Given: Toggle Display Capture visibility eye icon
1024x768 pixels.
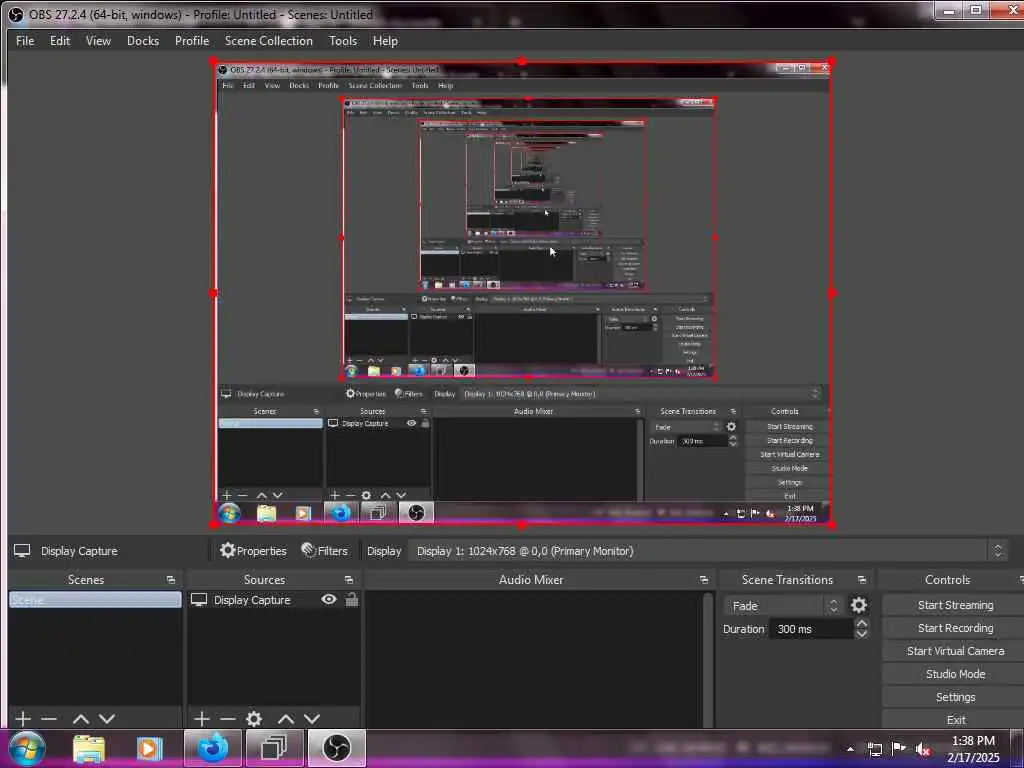Looking at the screenshot, I should [x=328, y=599].
